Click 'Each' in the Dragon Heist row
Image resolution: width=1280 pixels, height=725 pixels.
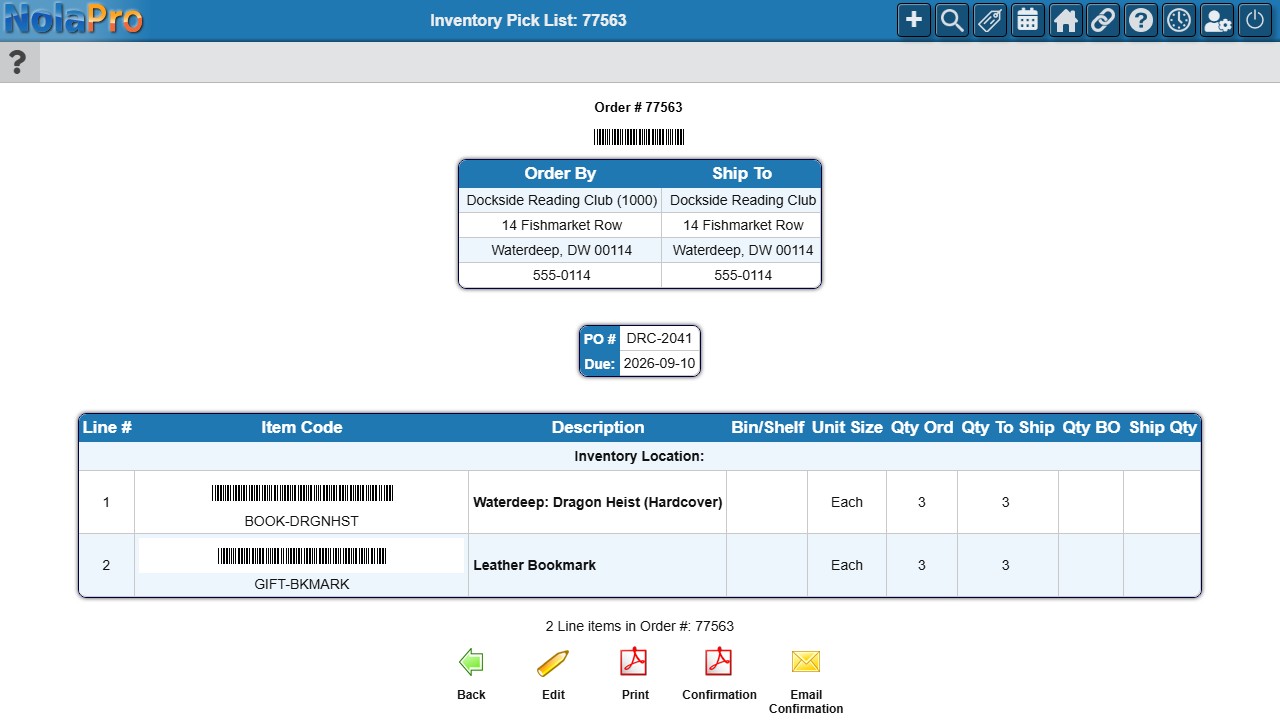coord(847,502)
